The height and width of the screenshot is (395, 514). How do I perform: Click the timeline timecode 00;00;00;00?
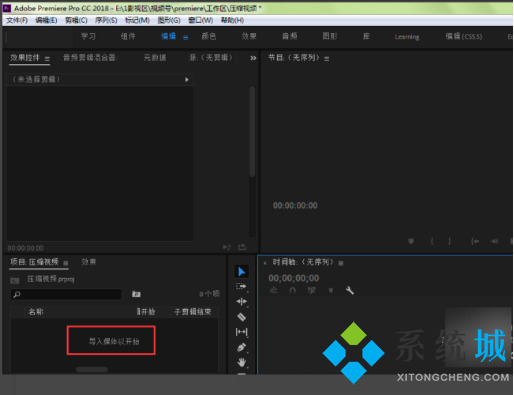pos(294,278)
